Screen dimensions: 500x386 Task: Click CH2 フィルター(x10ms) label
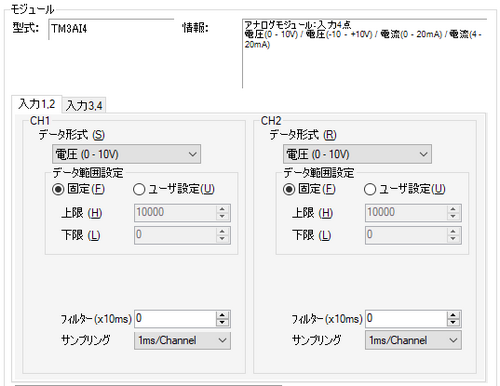[x=327, y=319]
